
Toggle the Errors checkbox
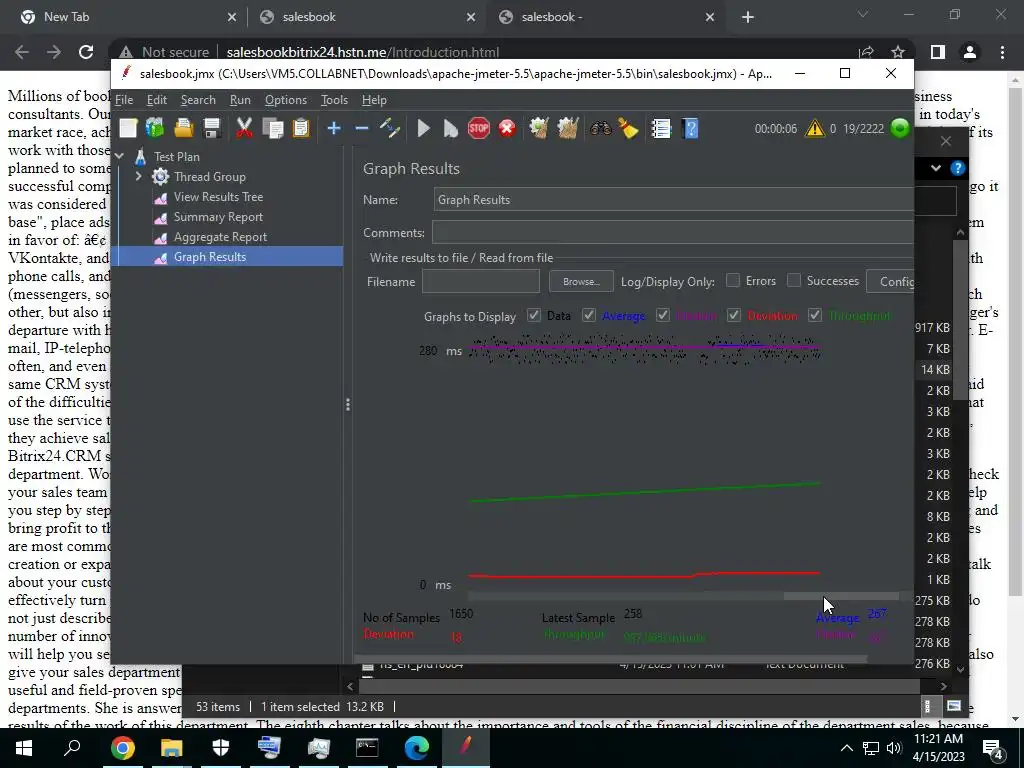733,281
